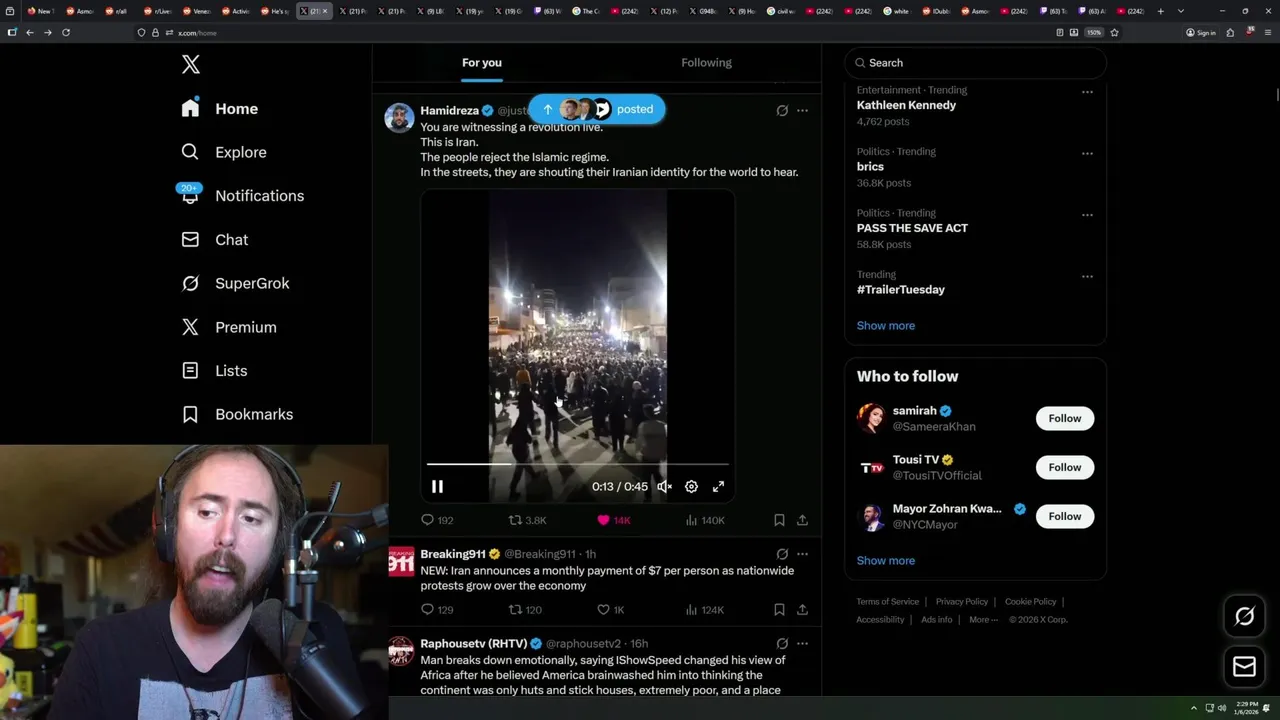Reply to Breaking911 post with 129 replies

tap(437, 609)
